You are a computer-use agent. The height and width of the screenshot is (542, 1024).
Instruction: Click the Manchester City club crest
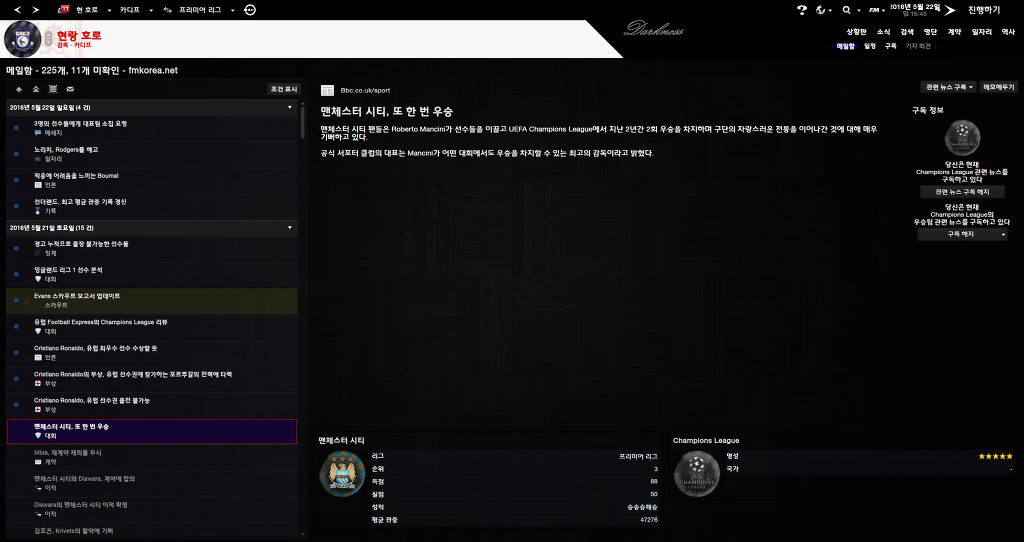(x=341, y=473)
